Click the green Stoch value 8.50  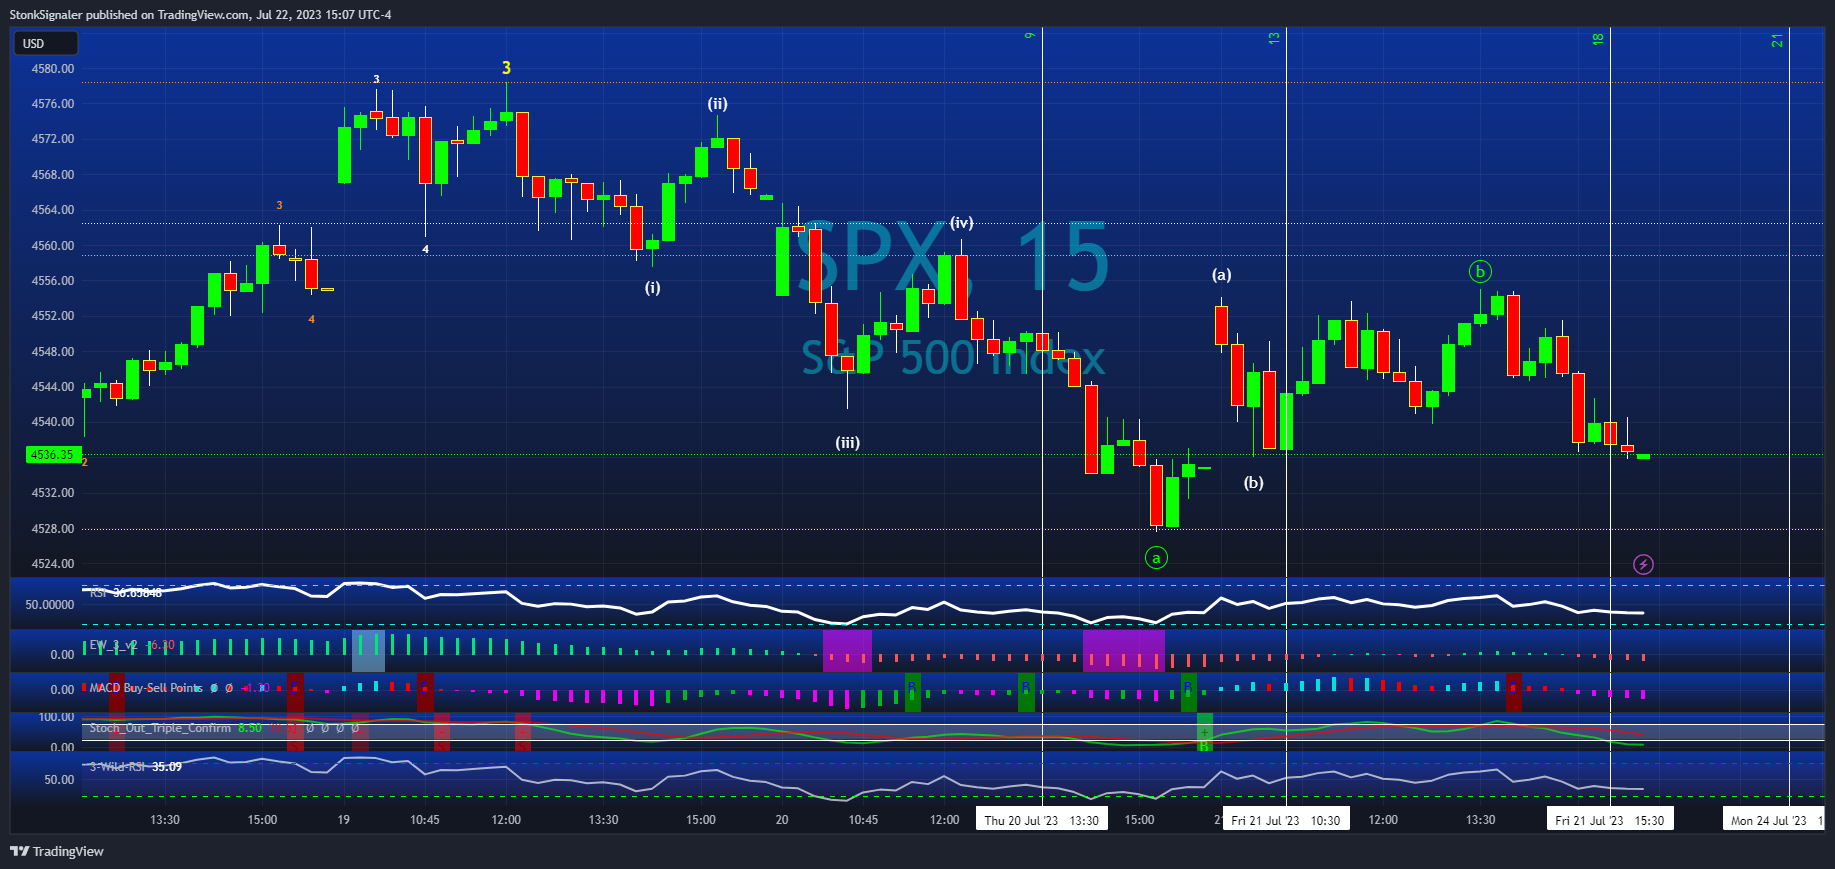[250, 728]
